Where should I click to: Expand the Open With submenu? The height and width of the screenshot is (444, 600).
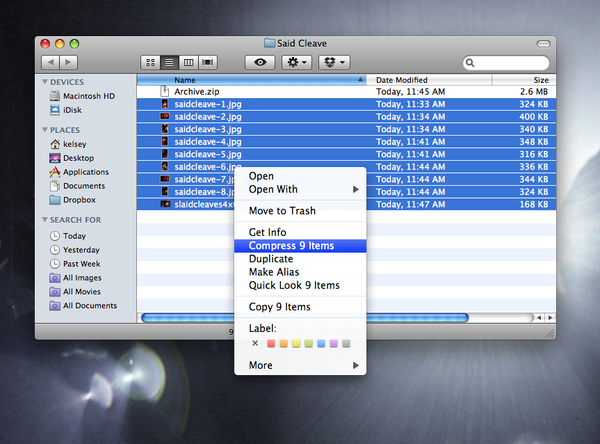pos(300,189)
